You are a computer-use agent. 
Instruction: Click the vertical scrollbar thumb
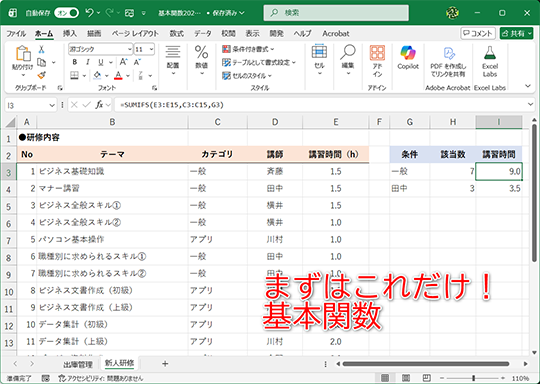[534, 193]
